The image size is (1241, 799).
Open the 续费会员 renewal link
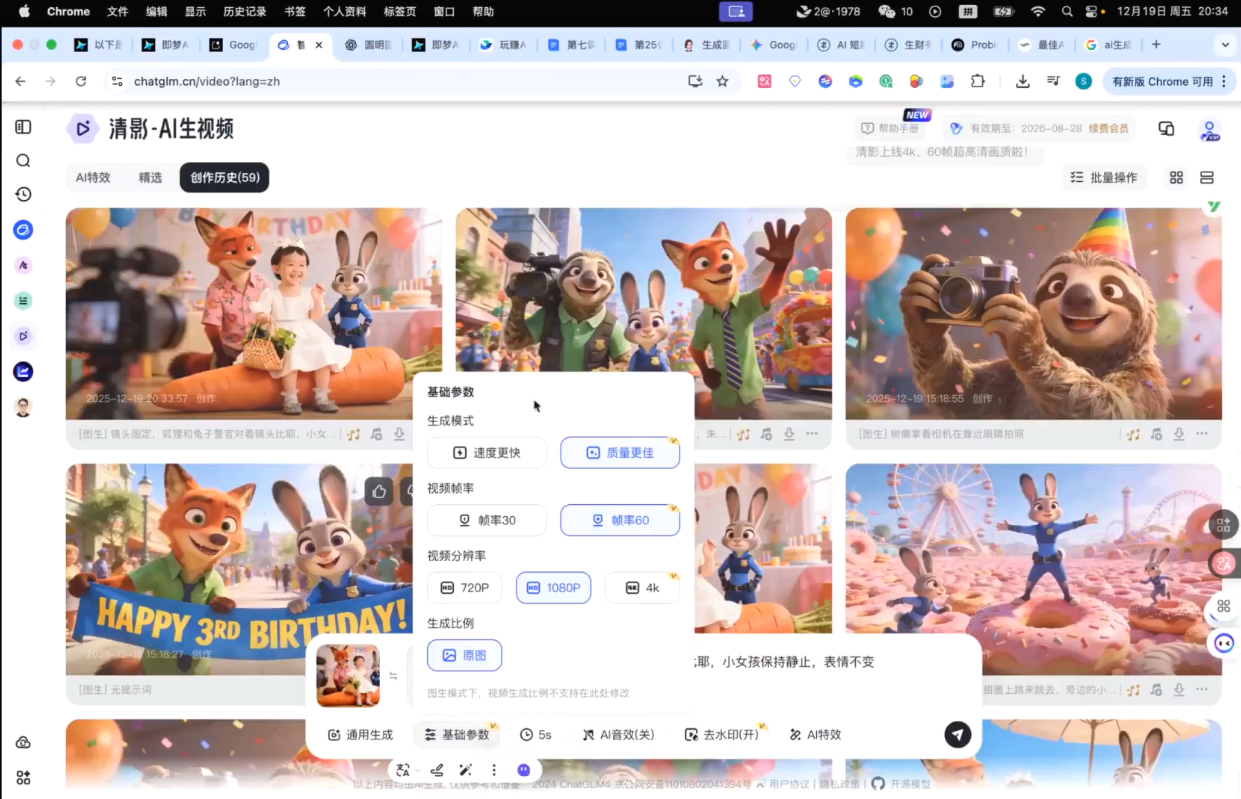(1109, 128)
